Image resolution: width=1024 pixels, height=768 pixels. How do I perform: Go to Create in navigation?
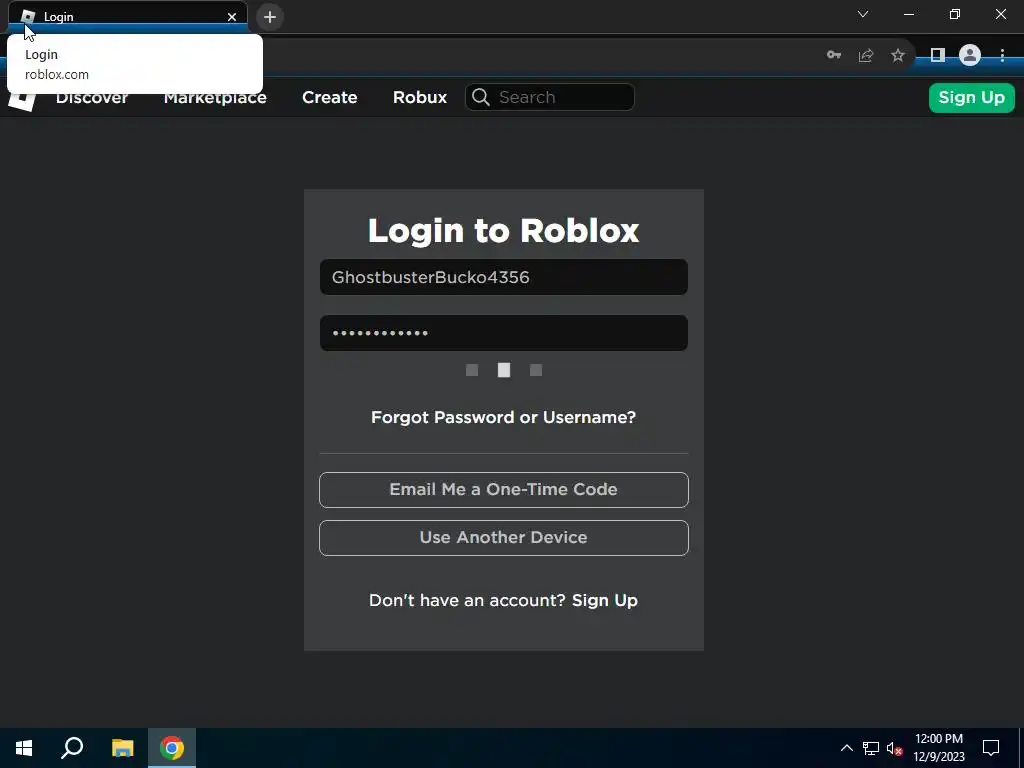pyautogui.click(x=330, y=97)
